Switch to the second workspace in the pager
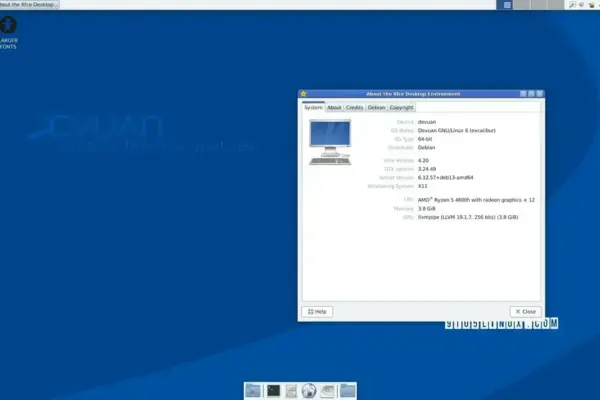 (522, 5)
